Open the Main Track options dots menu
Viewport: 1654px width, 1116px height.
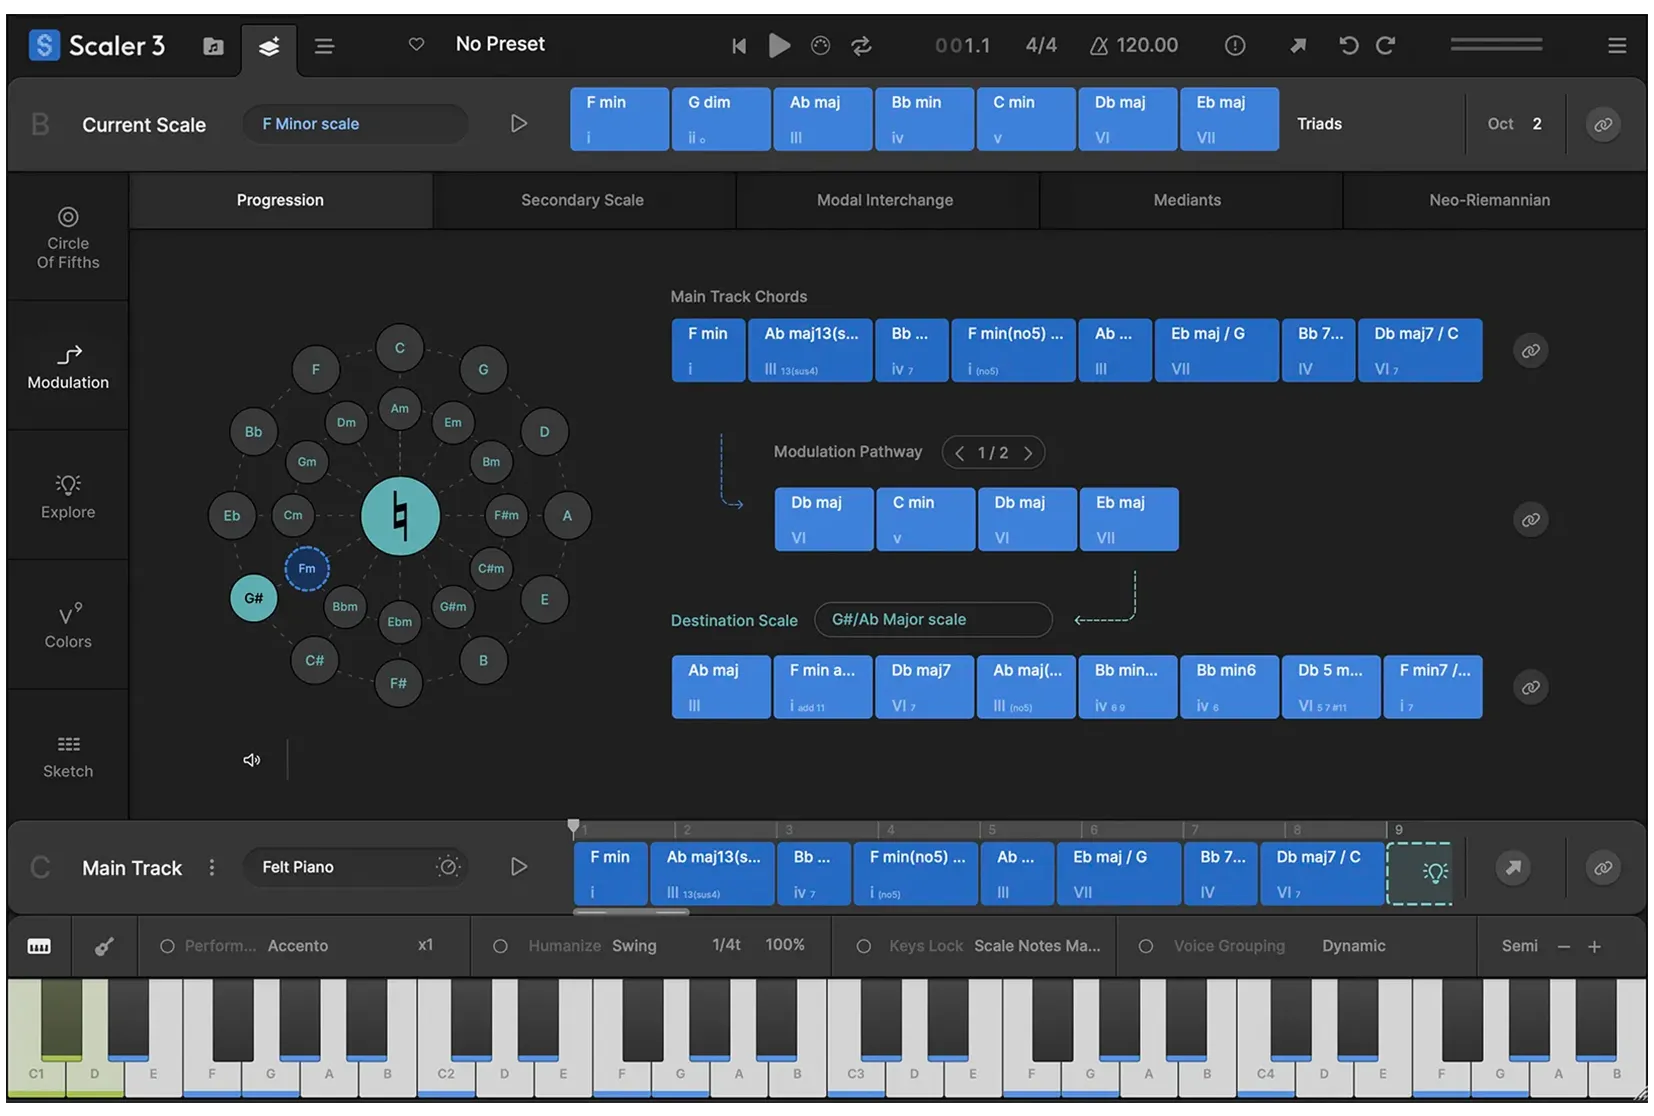[x=212, y=867]
